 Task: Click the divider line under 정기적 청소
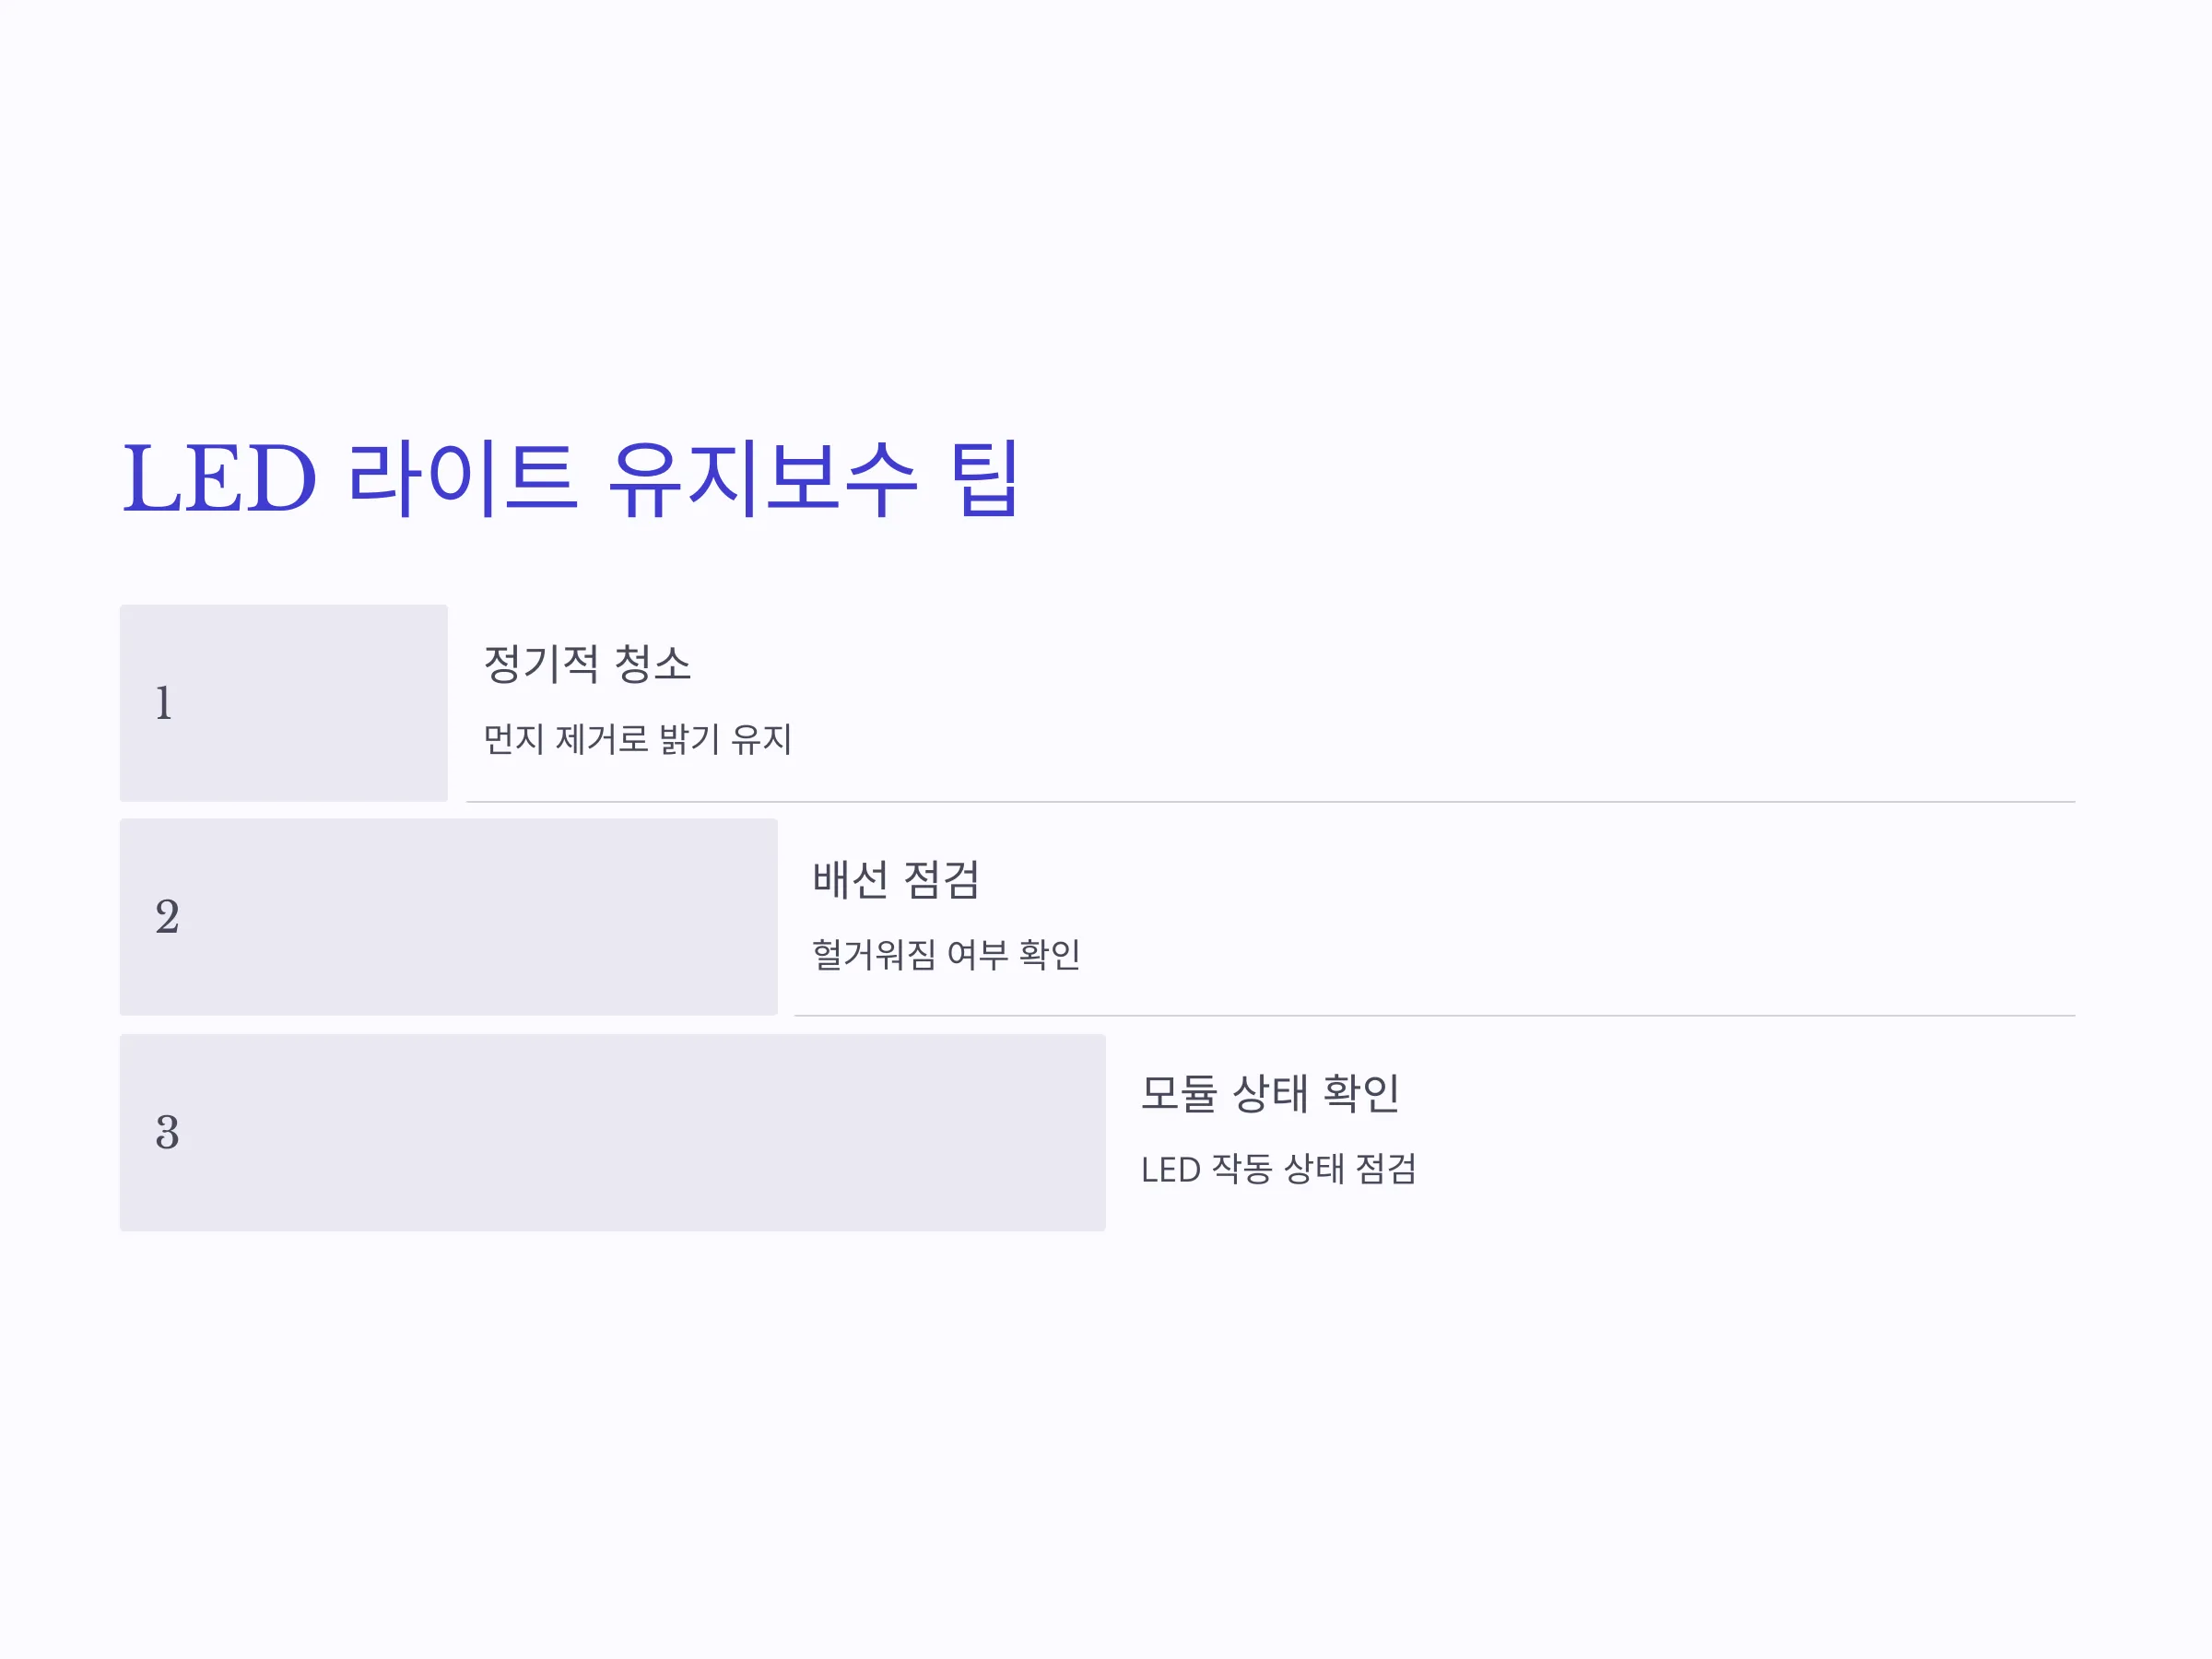[1271, 802]
